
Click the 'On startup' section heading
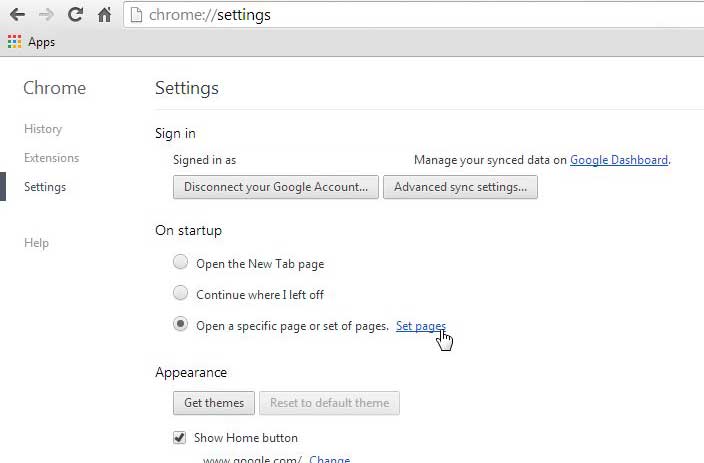tap(189, 230)
